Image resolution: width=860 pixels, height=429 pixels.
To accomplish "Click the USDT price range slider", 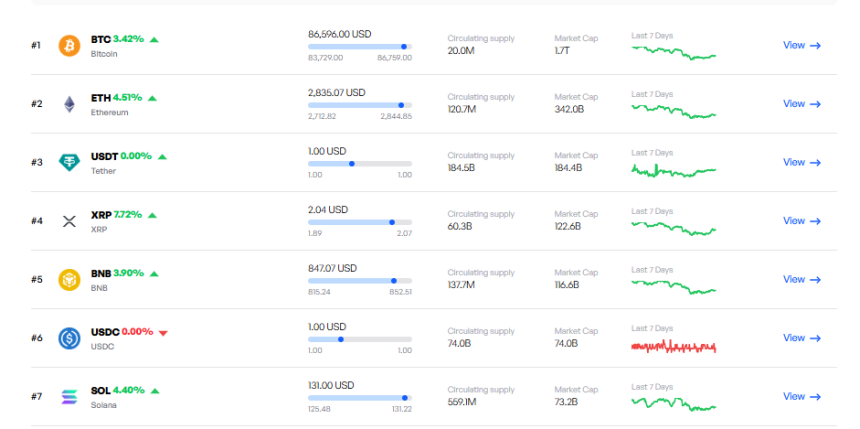I will point(359,163).
